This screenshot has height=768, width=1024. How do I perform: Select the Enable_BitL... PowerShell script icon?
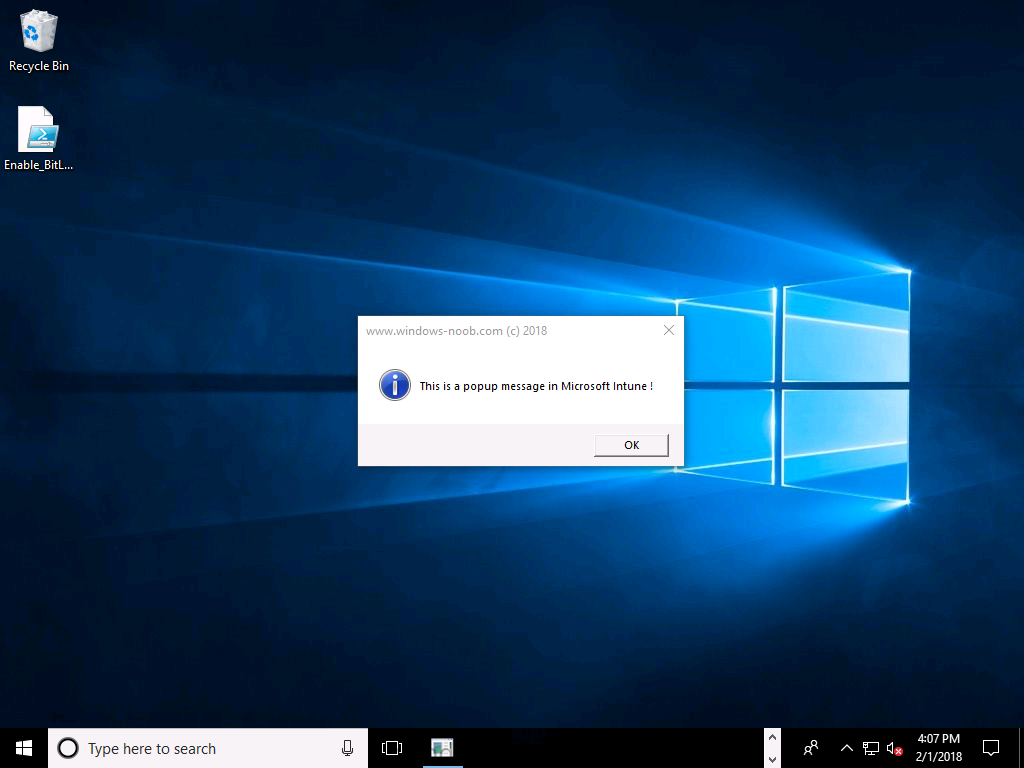coord(39,138)
